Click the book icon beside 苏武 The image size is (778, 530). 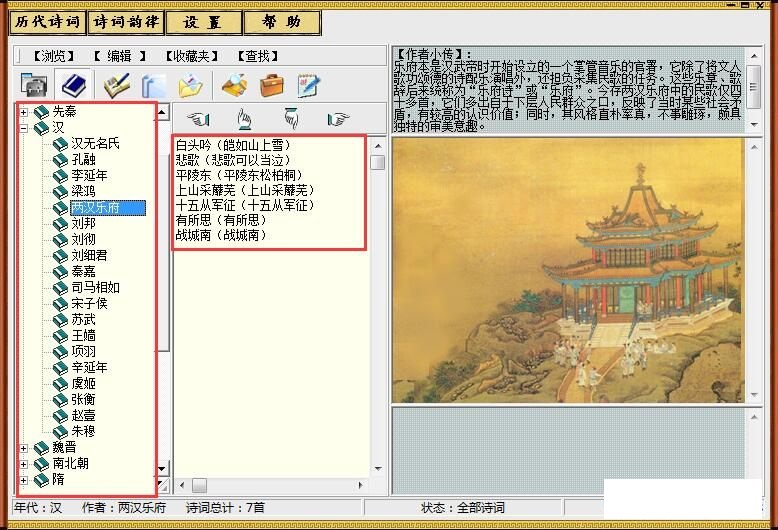(x=61, y=320)
